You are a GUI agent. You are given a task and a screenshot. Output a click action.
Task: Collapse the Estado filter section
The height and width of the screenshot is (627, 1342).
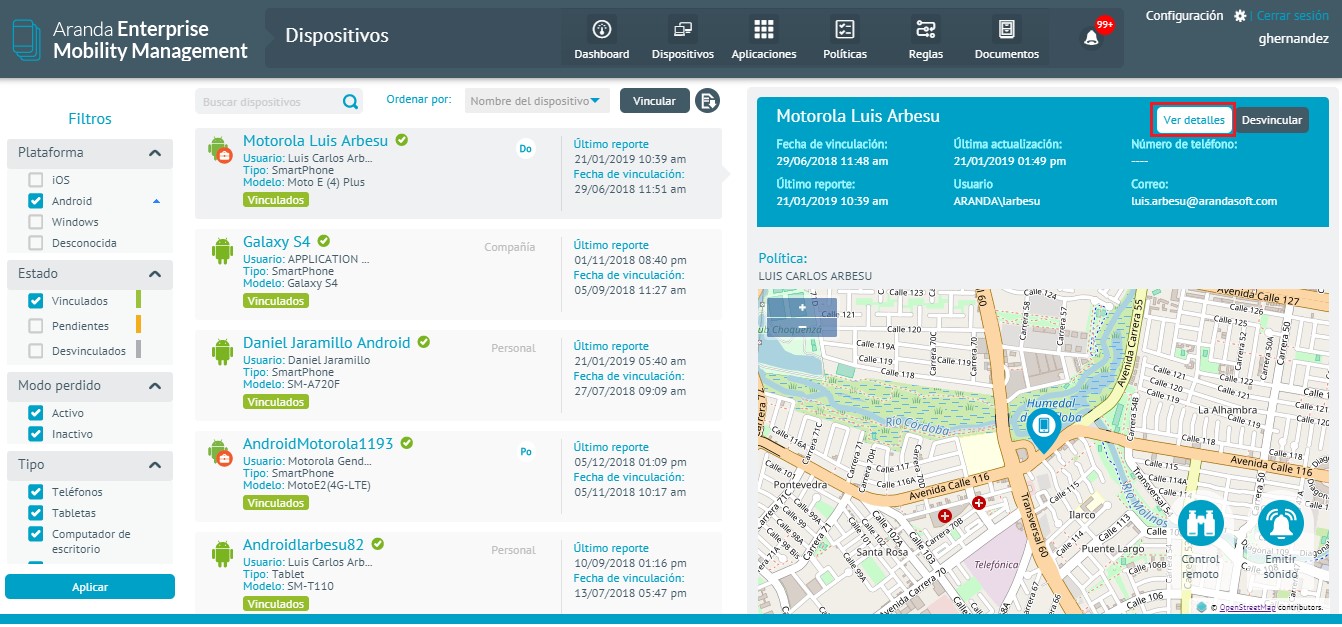pyautogui.click(x=155, y=274)
